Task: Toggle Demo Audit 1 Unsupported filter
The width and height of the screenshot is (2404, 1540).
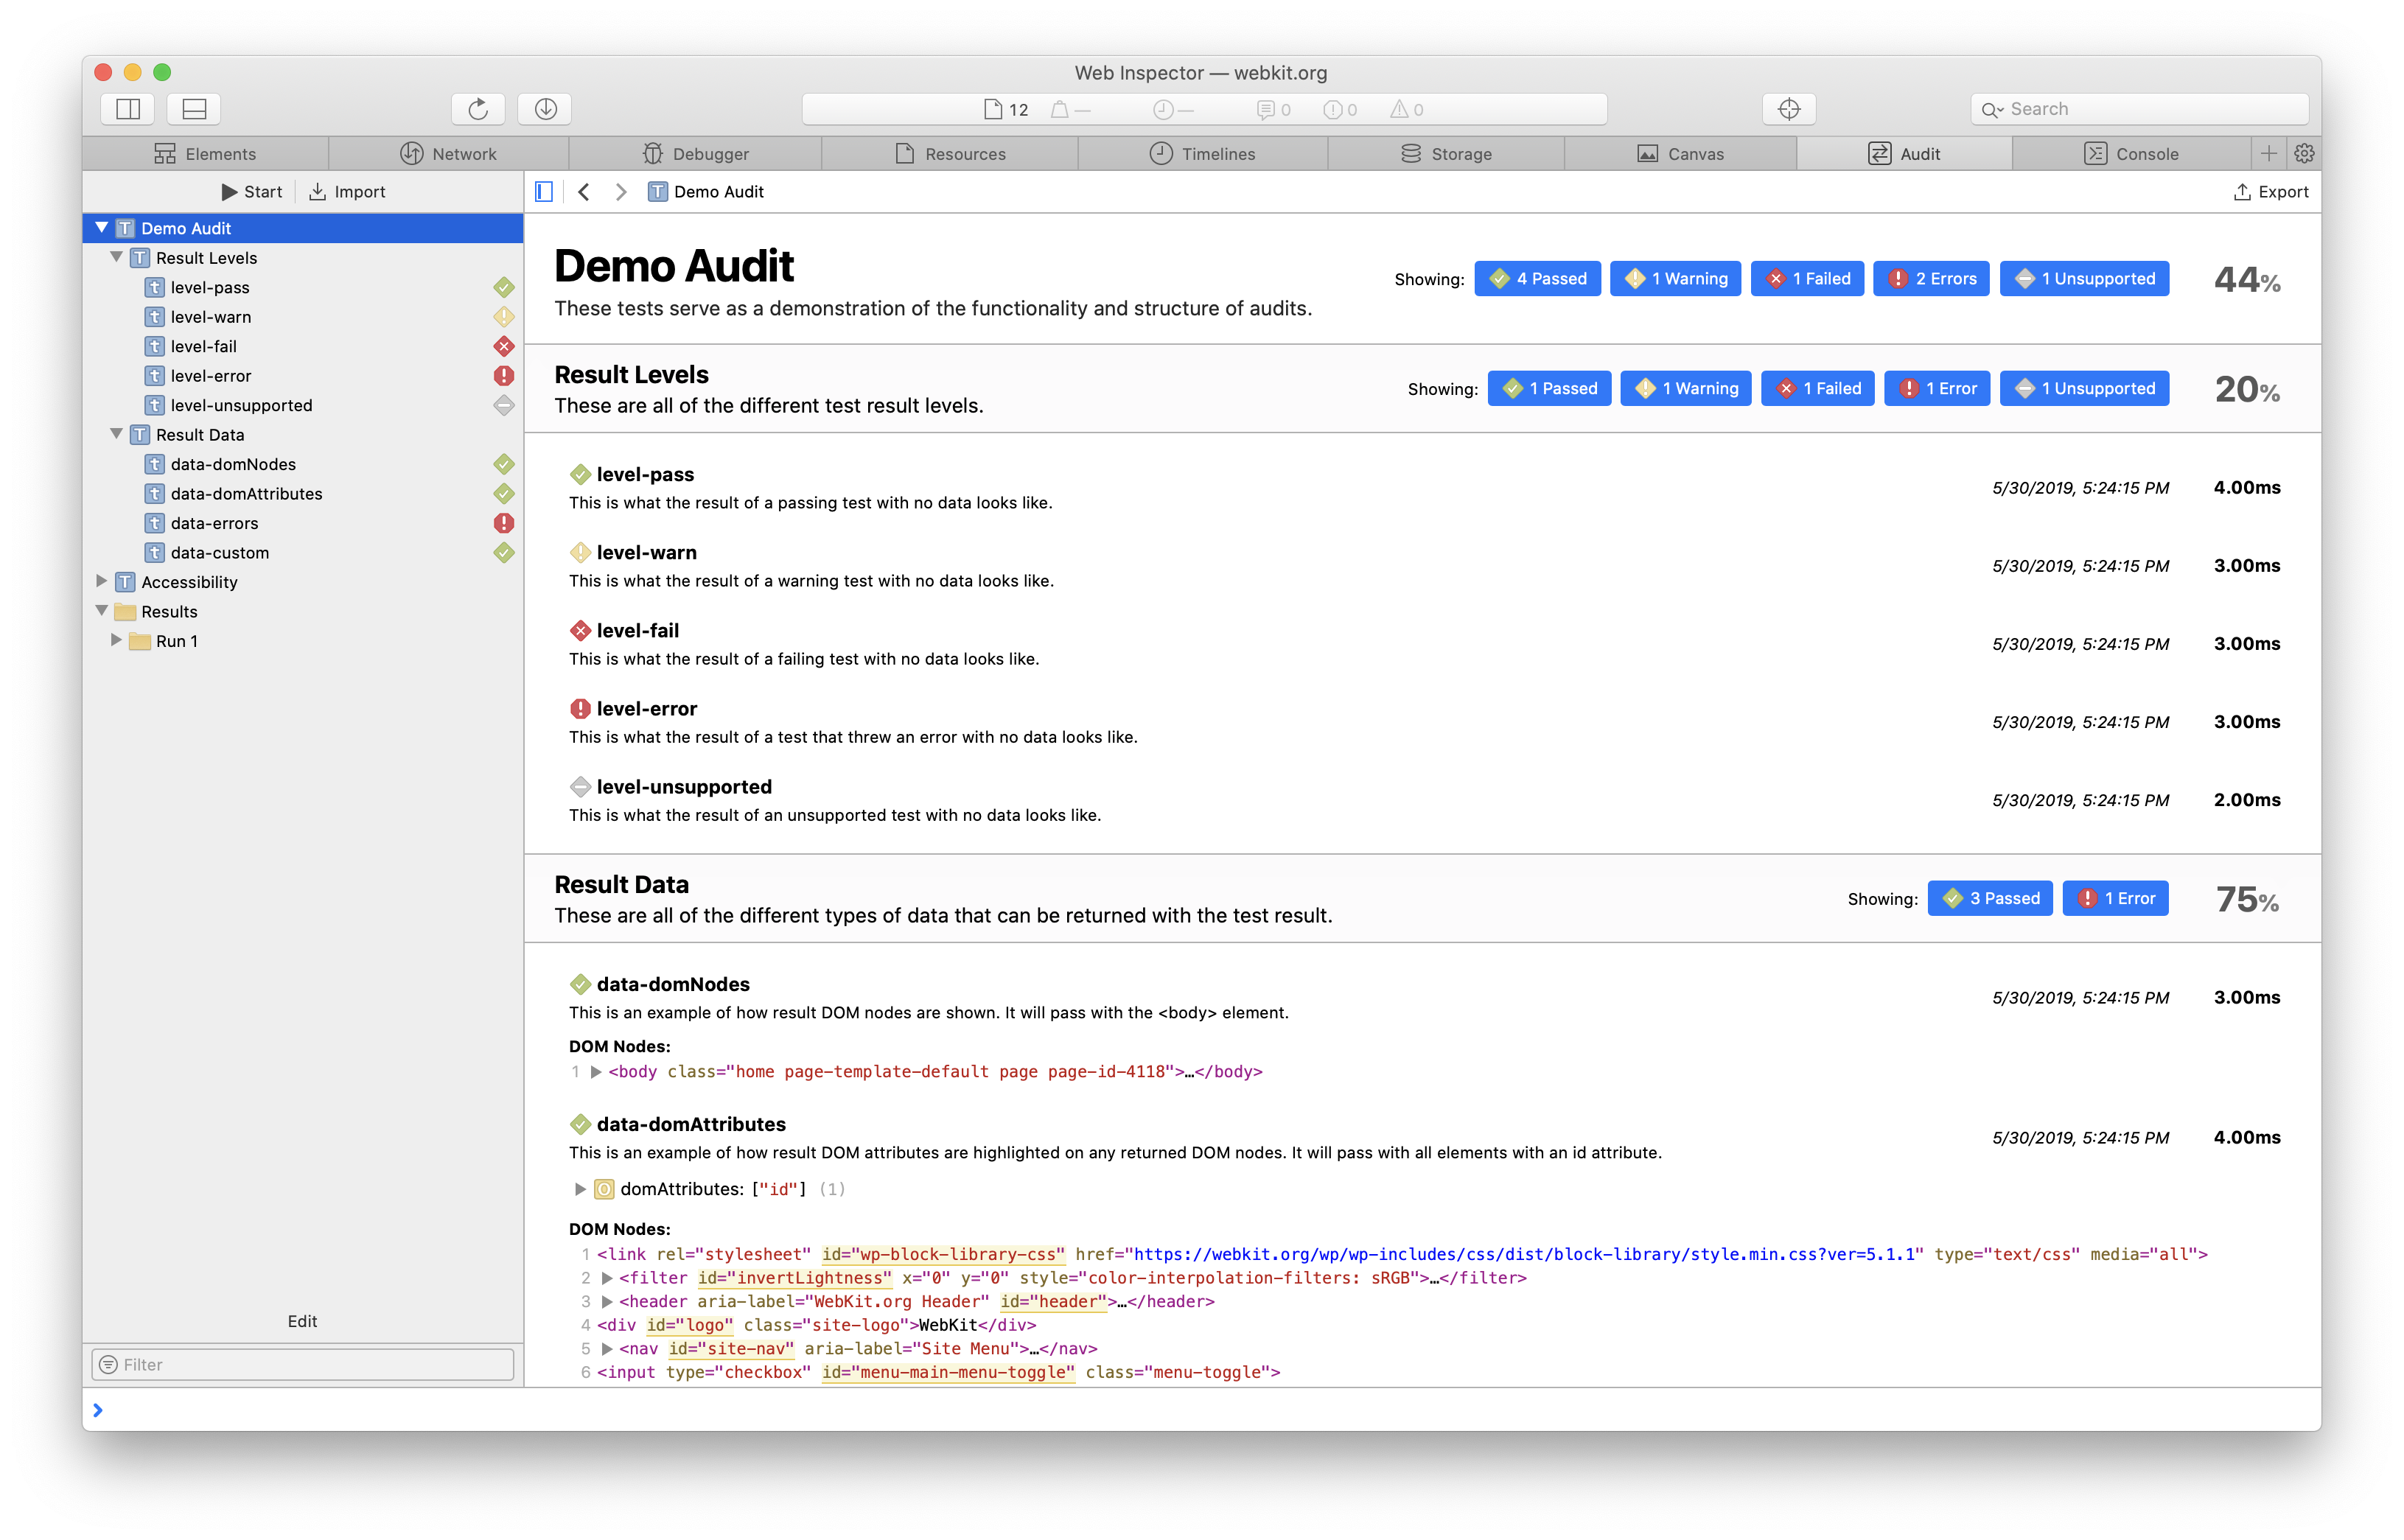Action: [2084, 278]
